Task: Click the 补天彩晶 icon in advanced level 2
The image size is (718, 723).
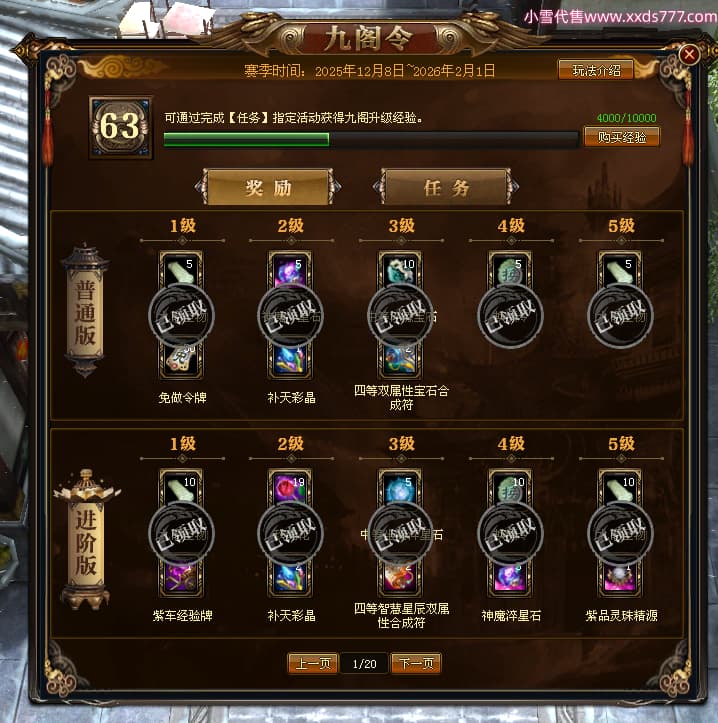Action: click(290, 578)
